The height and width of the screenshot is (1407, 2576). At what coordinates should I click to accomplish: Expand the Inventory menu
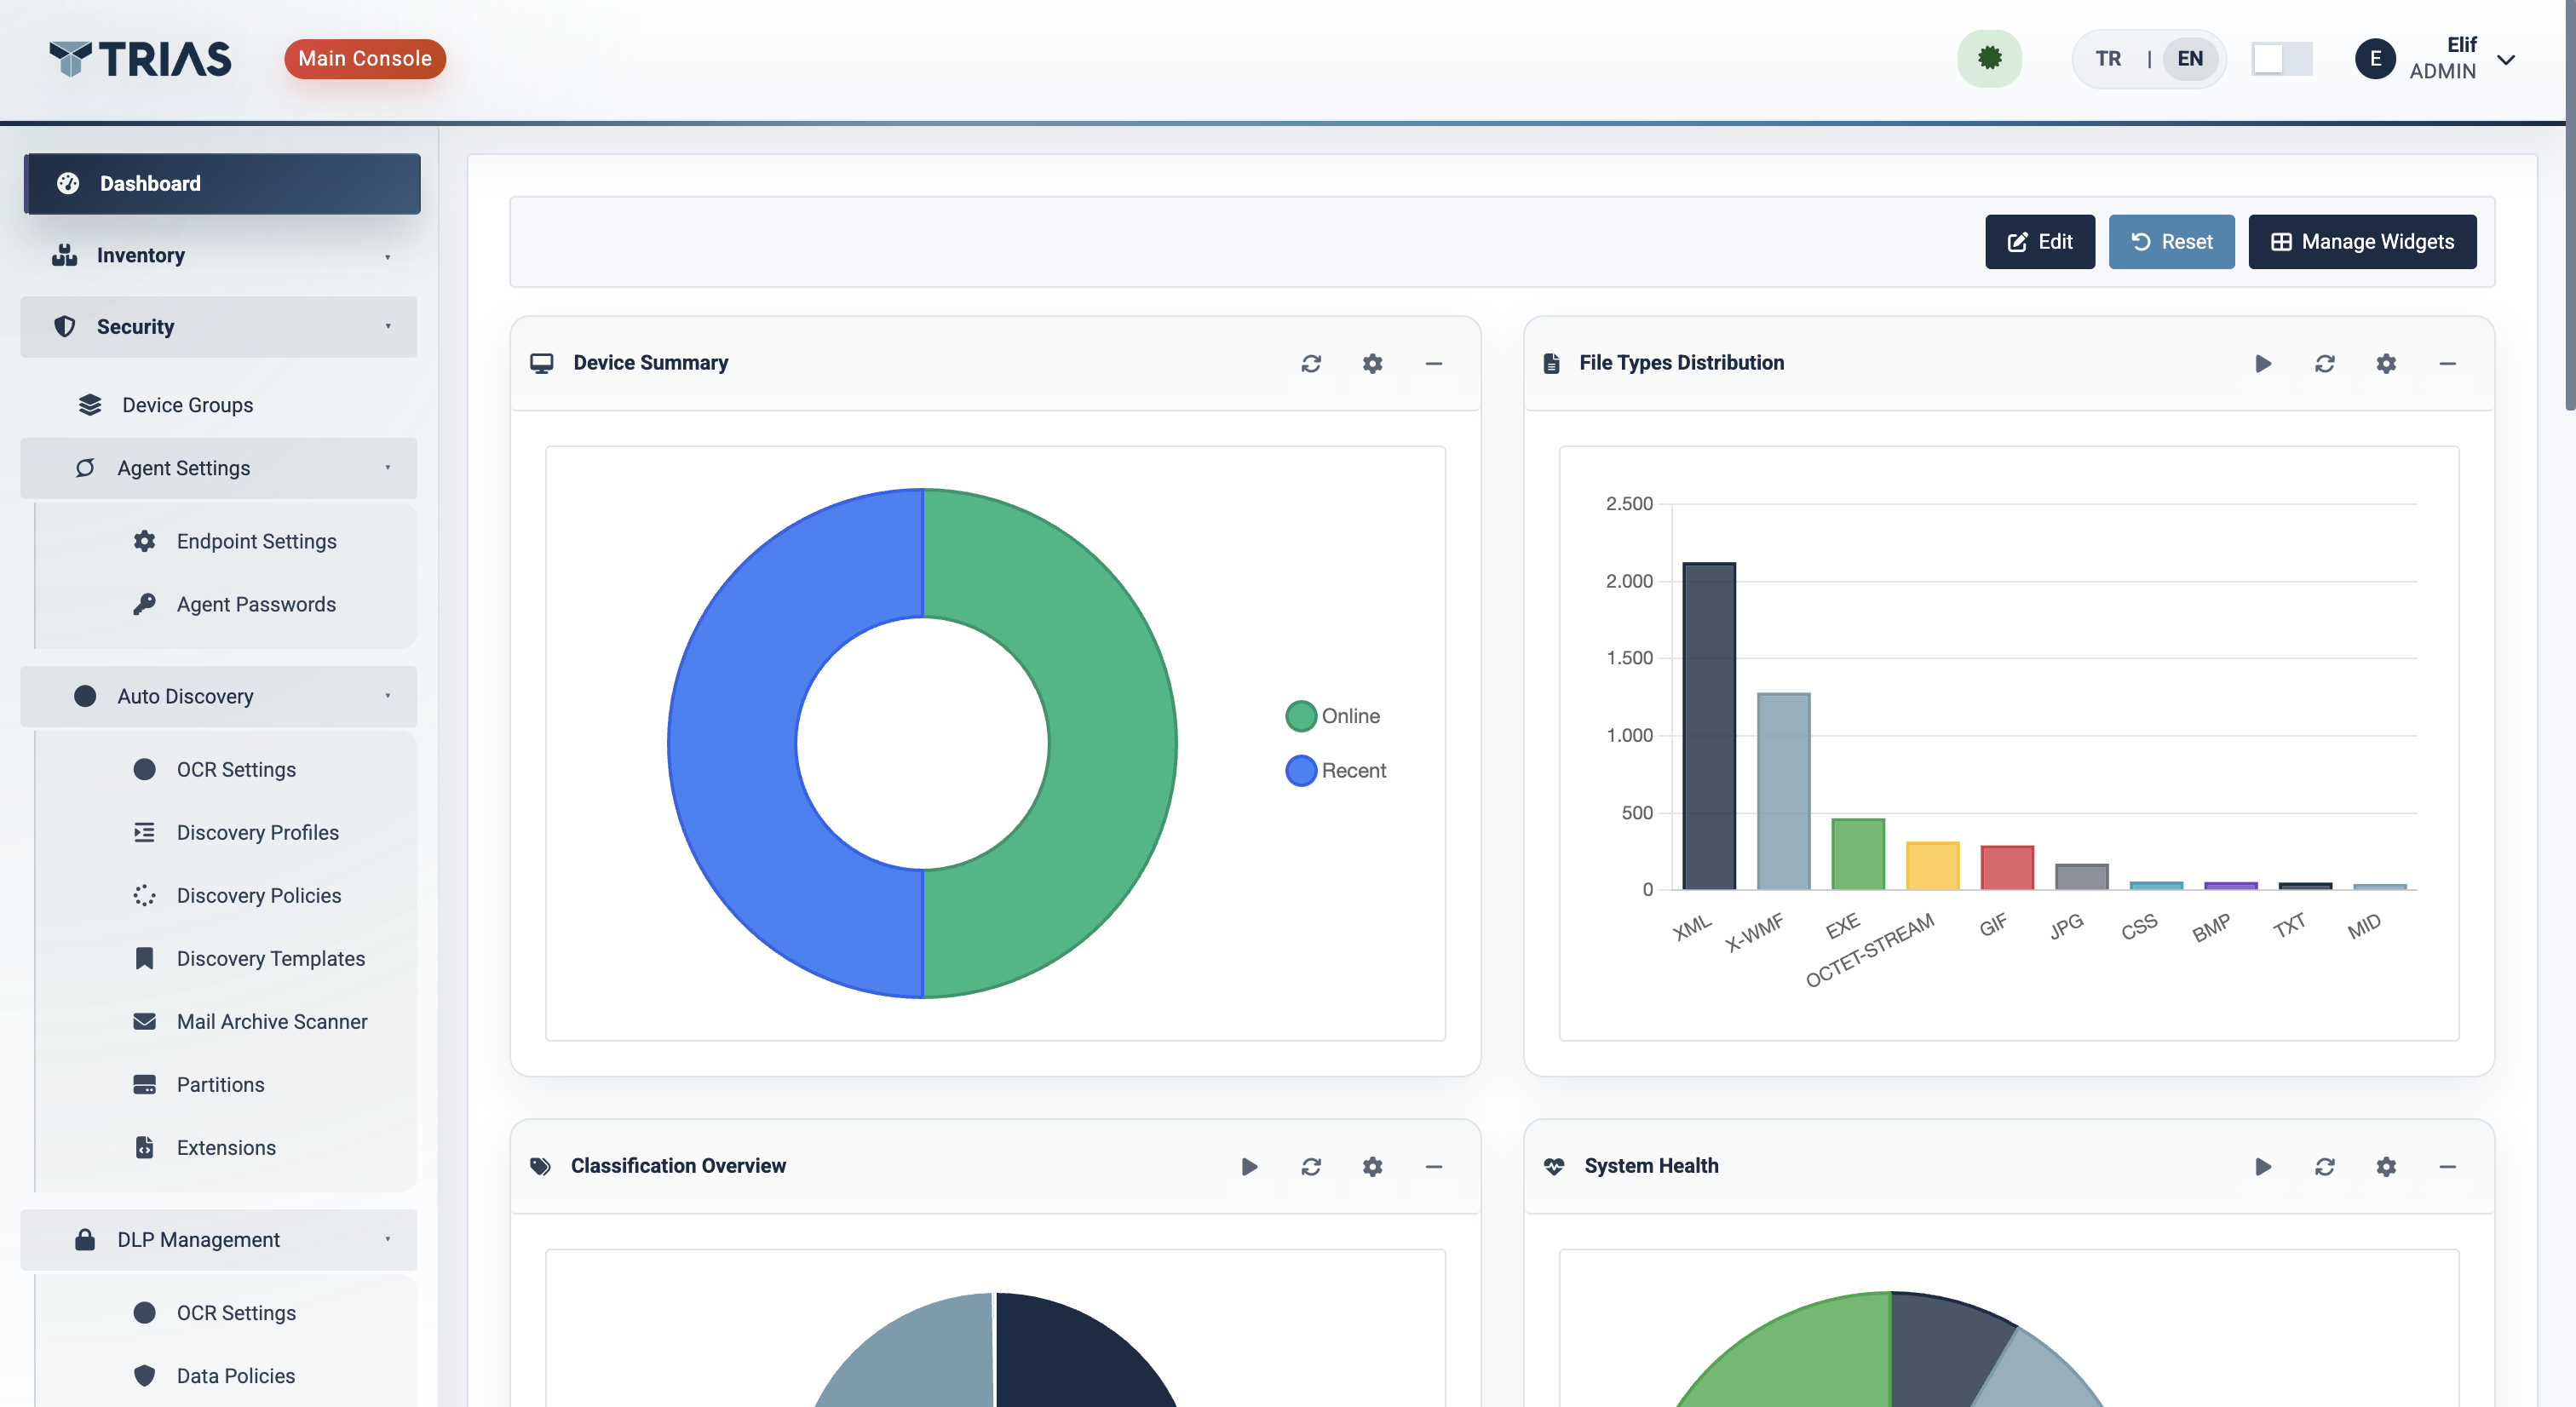point(219,255)
